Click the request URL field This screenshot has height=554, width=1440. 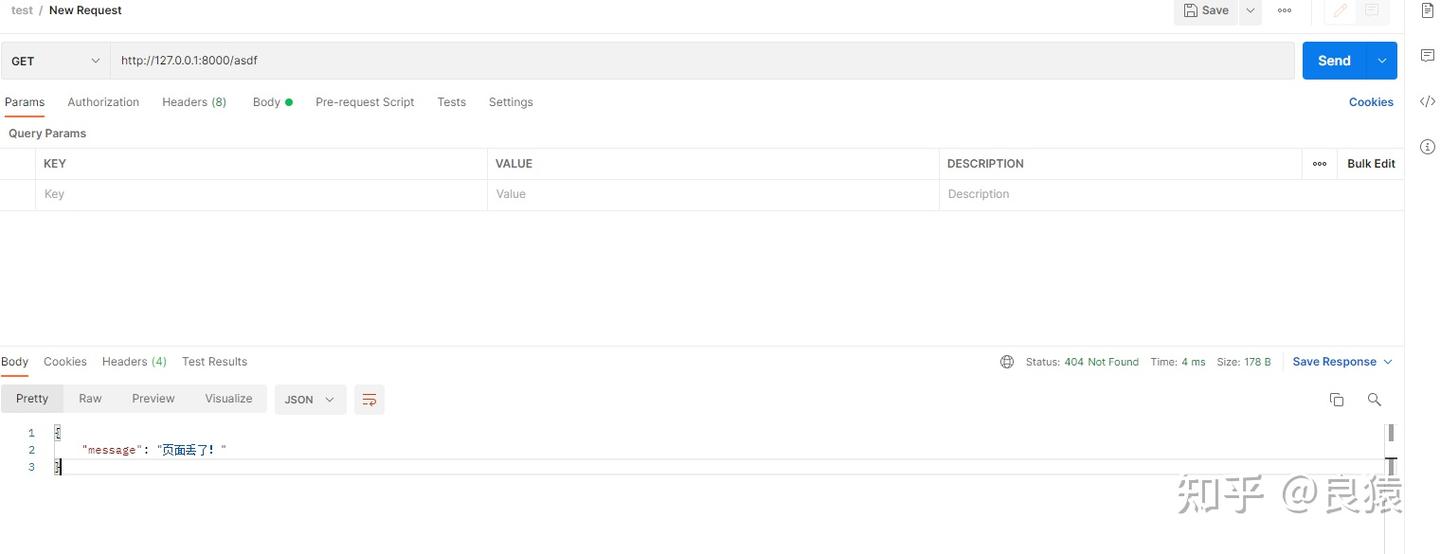pos(702,61)
